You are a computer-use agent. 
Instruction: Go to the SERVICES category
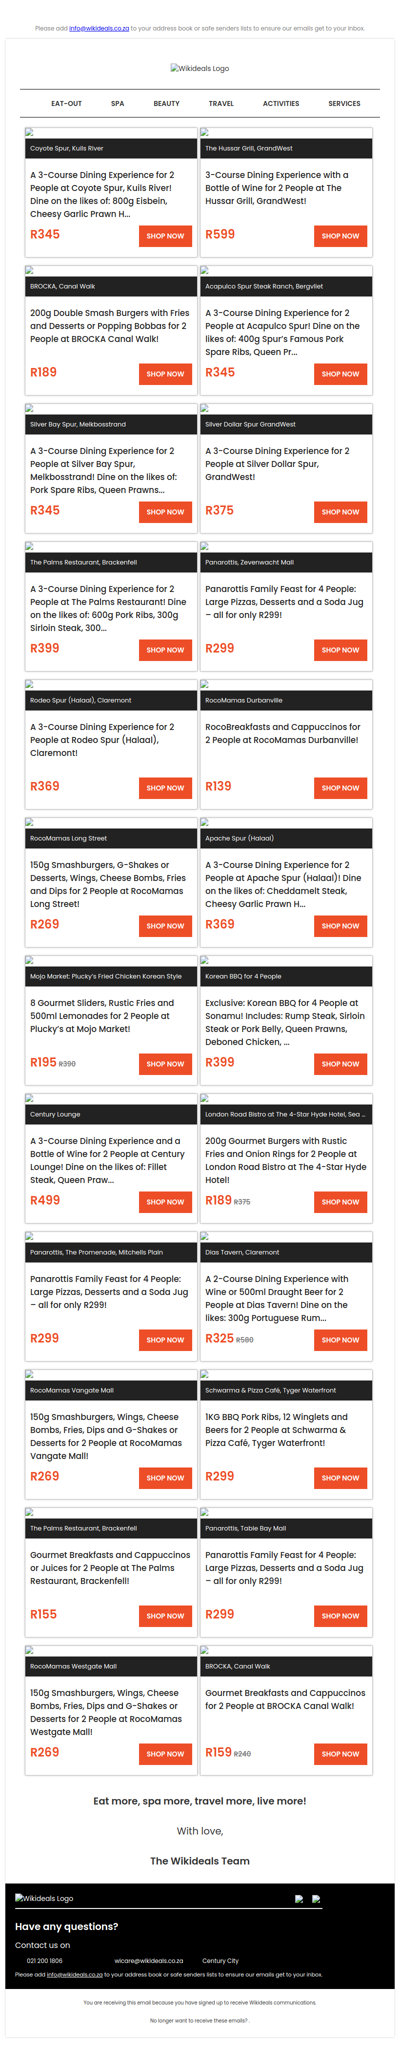tap(345, 103)
